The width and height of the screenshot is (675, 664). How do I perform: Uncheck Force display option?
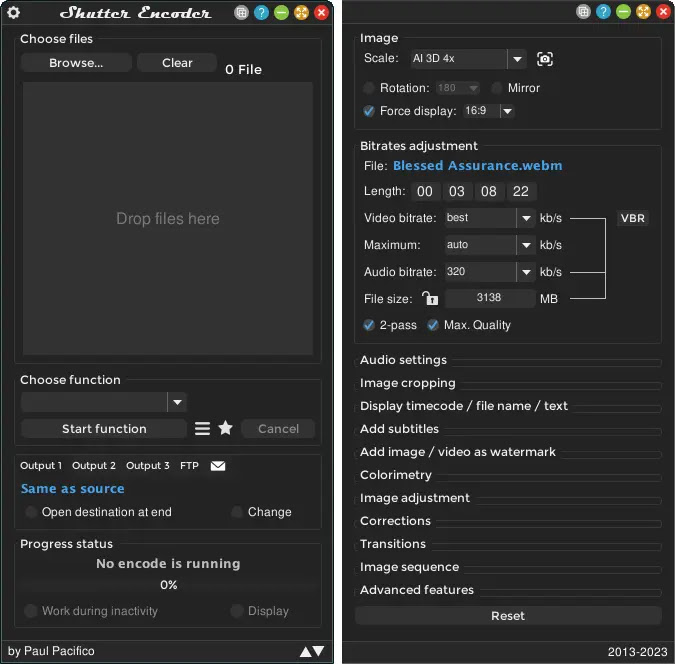(x=368, y=111)
